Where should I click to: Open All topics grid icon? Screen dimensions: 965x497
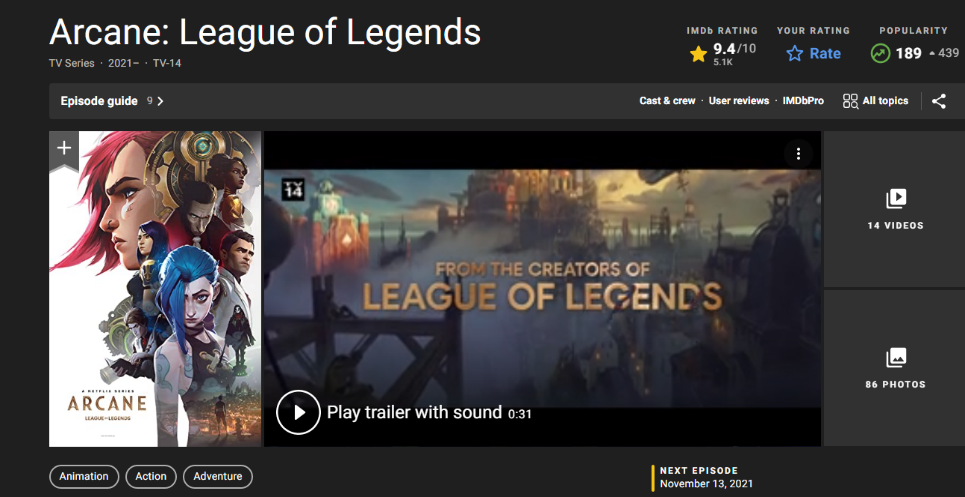click(x=851, y=101)
